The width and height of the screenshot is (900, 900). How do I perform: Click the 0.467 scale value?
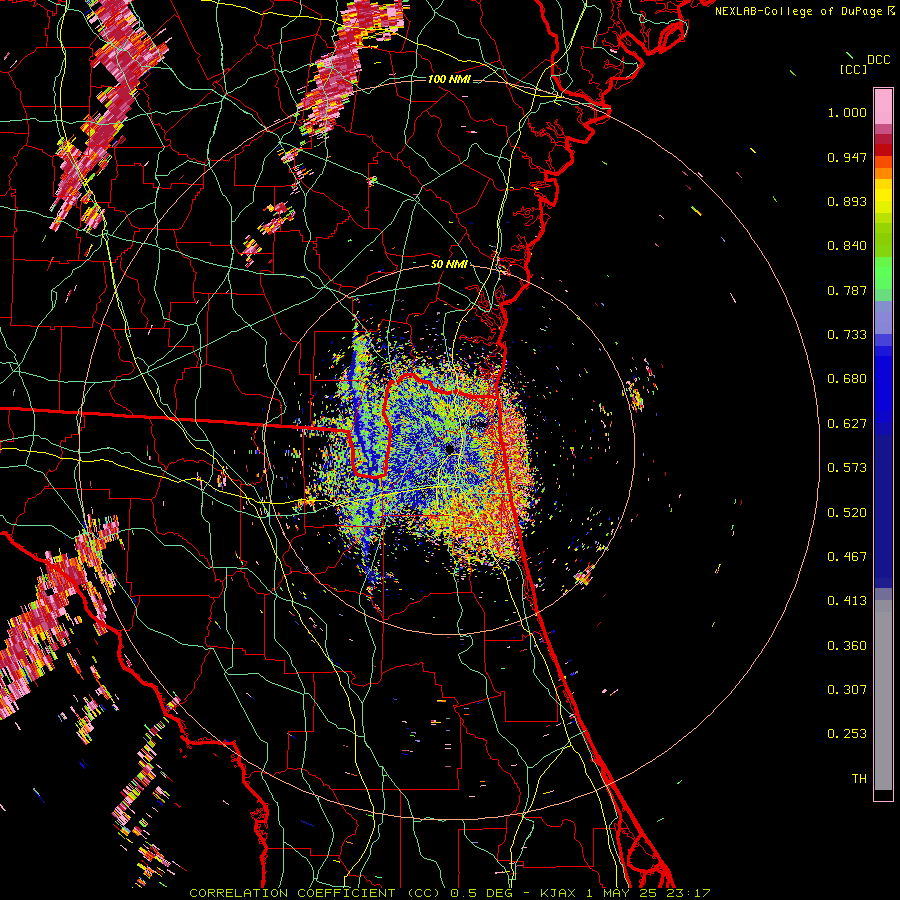point(847,557)
